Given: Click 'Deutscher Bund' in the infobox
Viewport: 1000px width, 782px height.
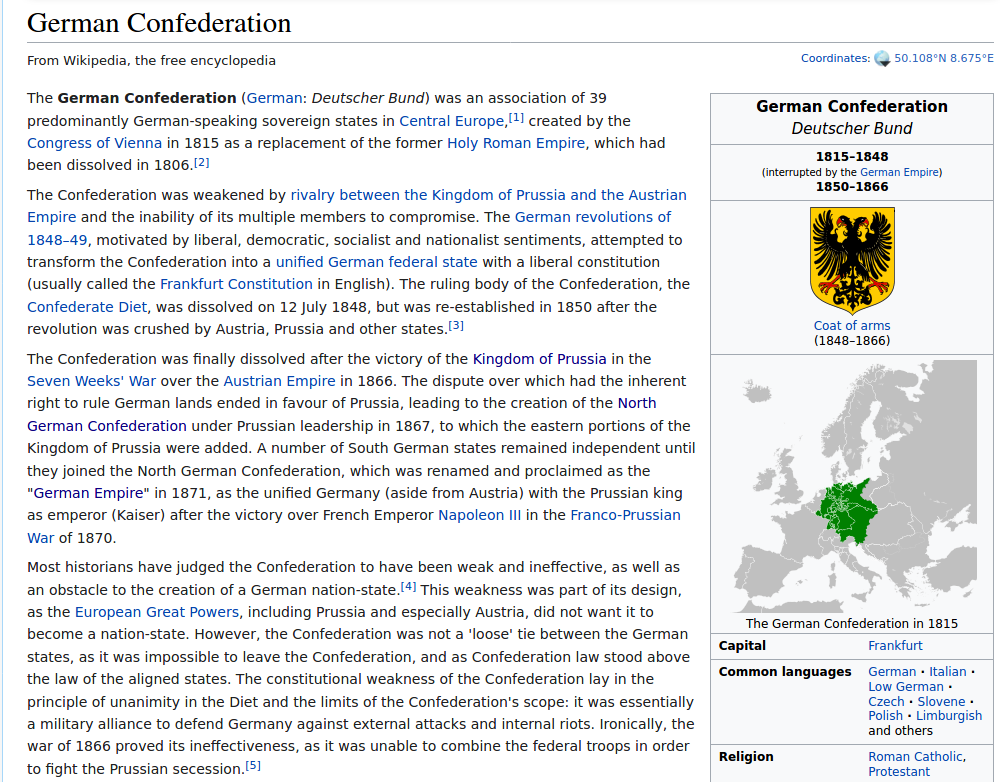Looking at the screenshot, I should pos(852,129).
